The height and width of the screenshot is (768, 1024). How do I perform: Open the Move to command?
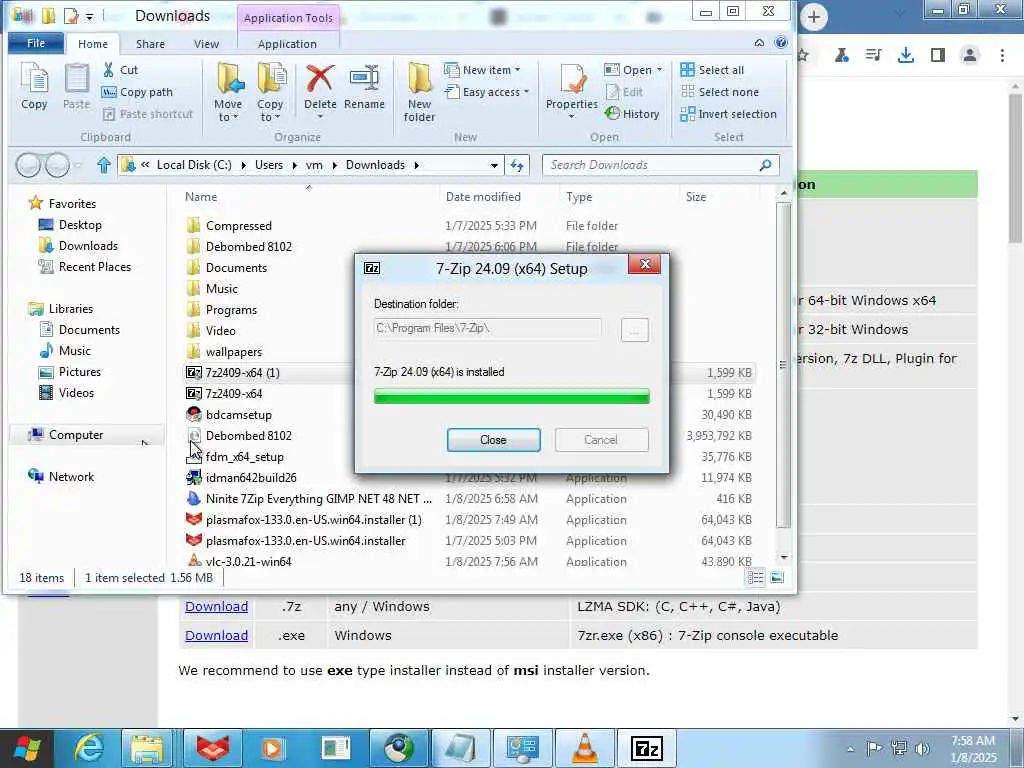pos(228,92)
